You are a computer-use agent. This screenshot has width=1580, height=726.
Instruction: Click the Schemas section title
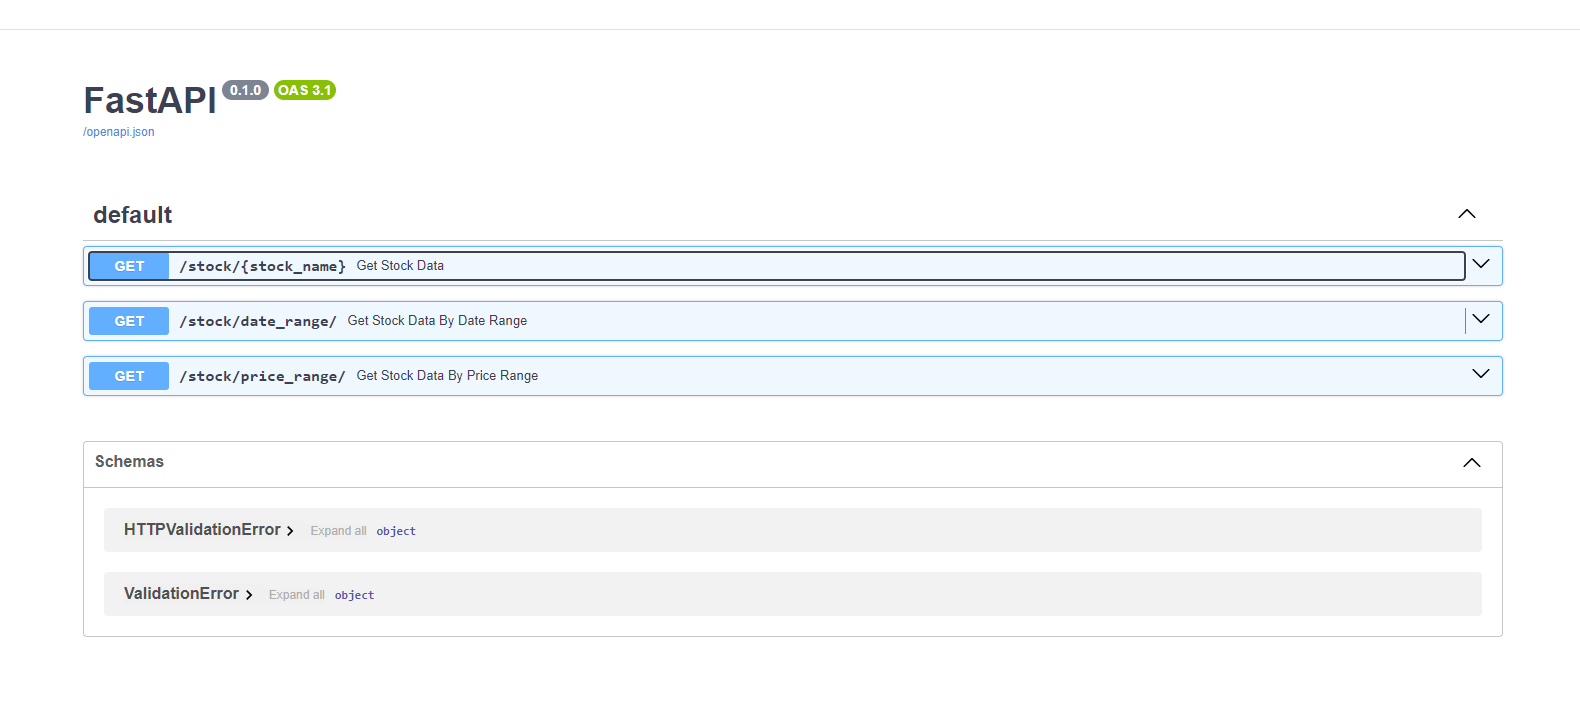(x=129, y=462)
